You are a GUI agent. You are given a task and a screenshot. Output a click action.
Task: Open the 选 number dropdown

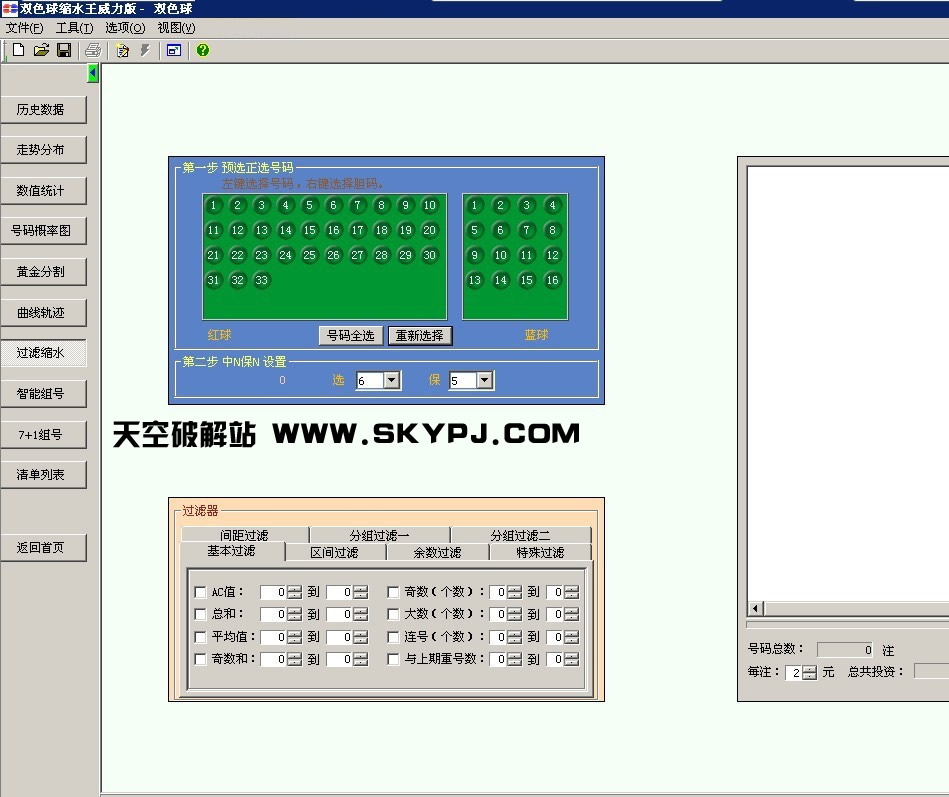(x=391, y=380)
